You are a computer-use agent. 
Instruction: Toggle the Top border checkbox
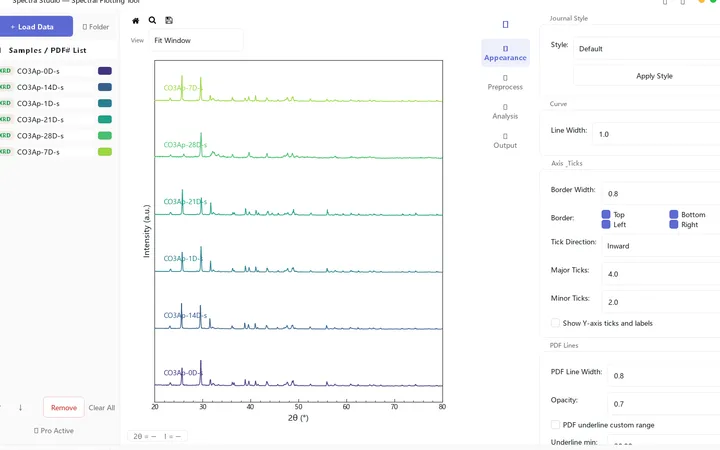606,214
